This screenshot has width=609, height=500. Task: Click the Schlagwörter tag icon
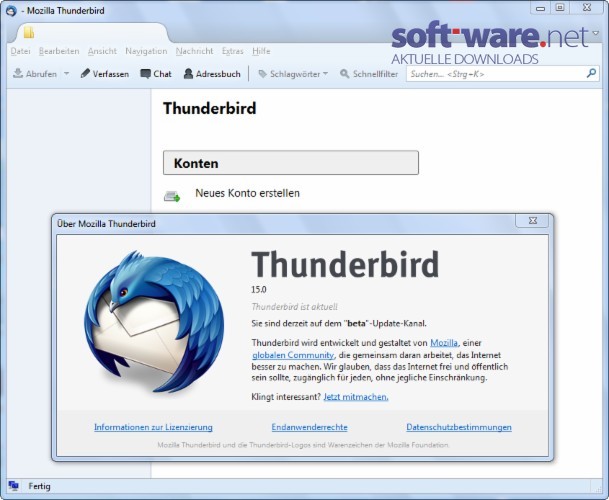pyautogui.click(x=263, y=74)
